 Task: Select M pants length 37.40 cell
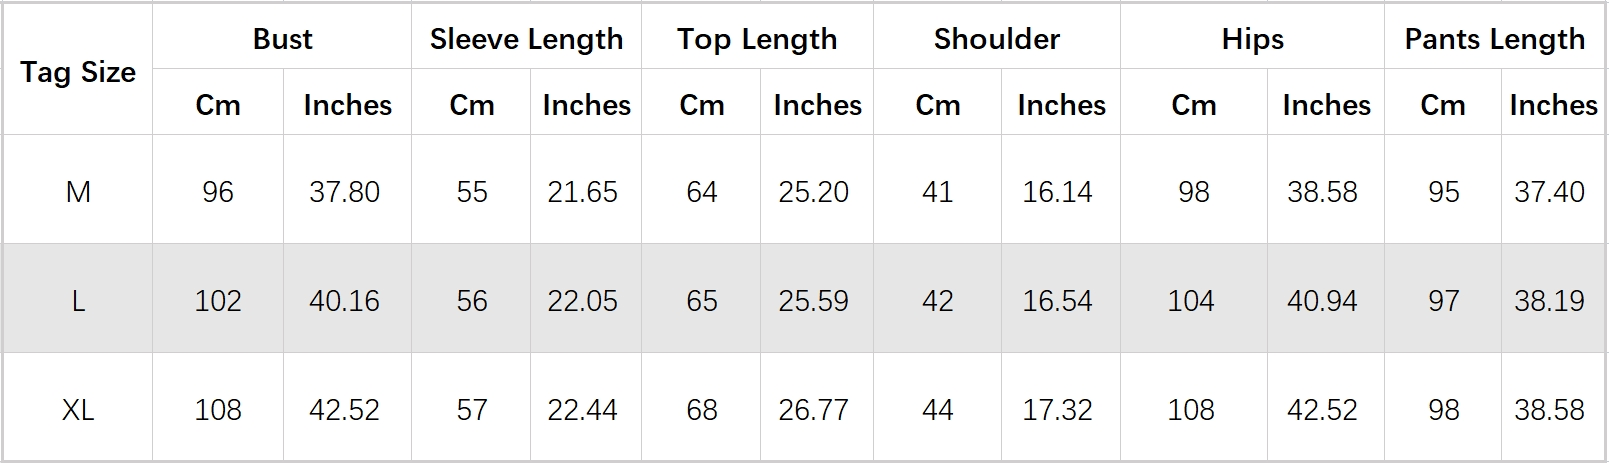[x=1549, y=191]
